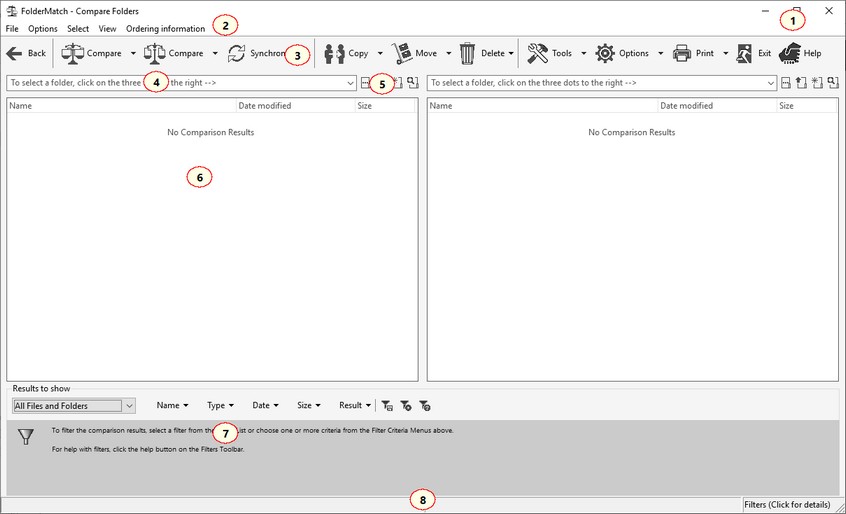Expand the Options toolbar dropdown arrow
This screenshot has width=846, height=514.
(660, 53)
